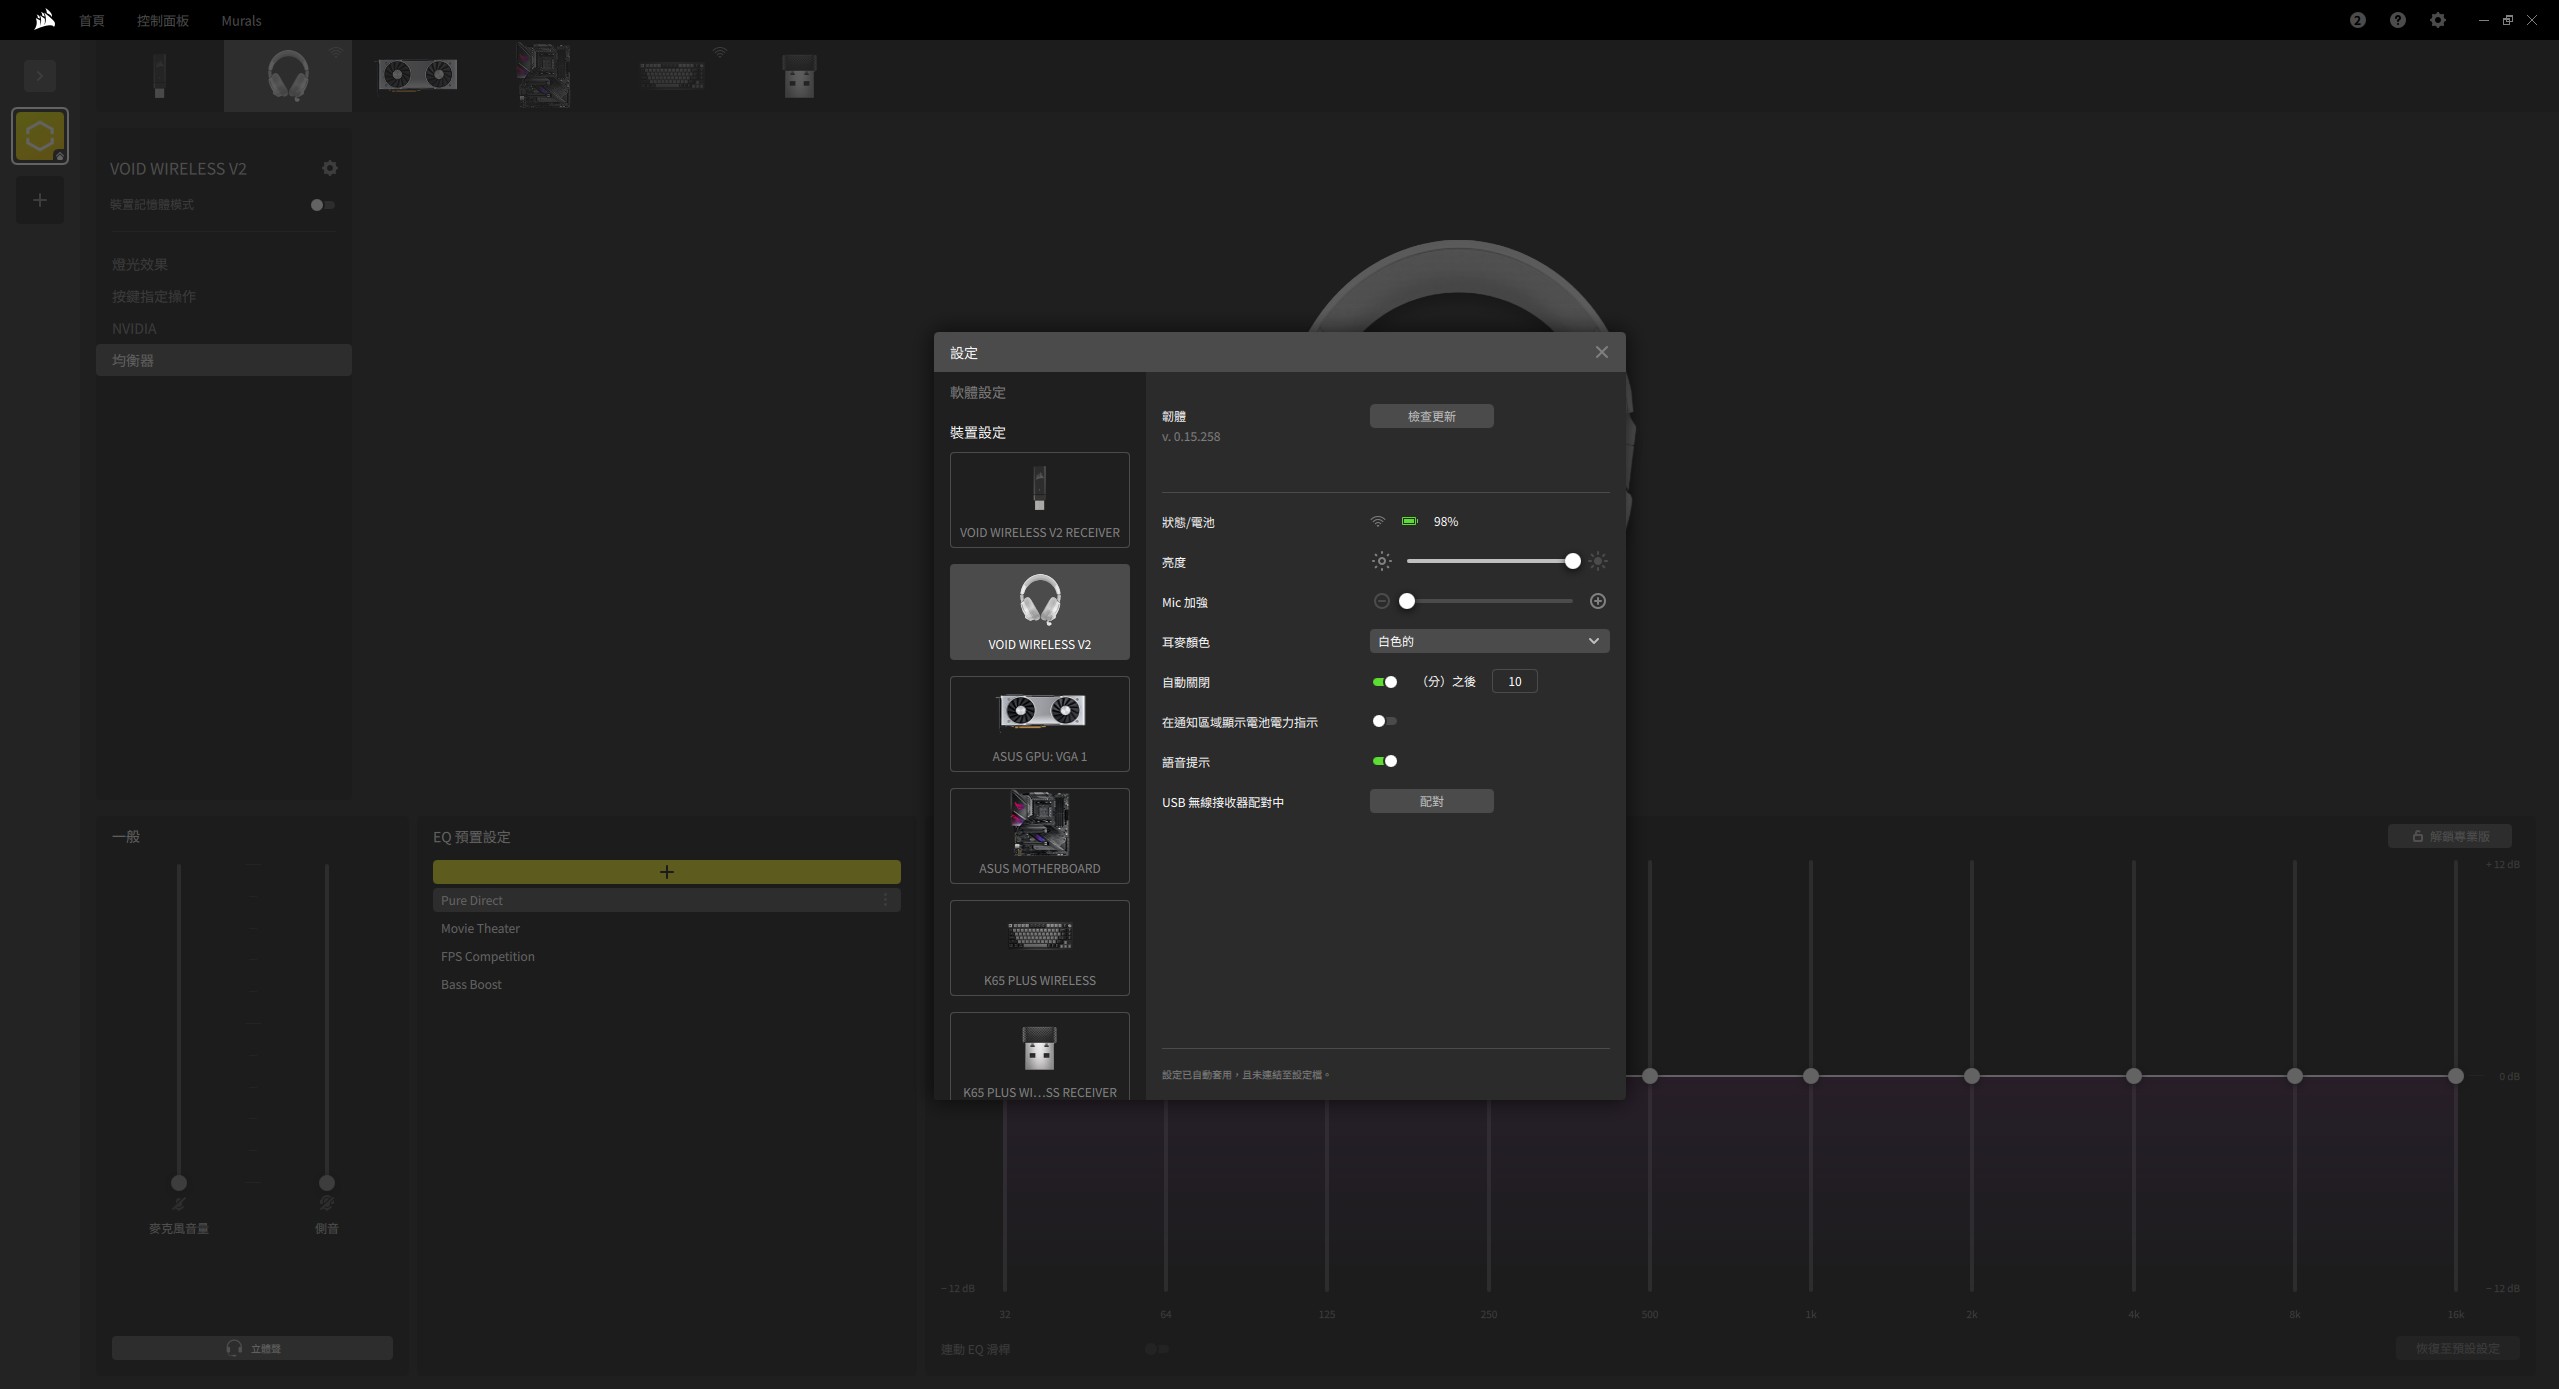Viewport: 2559px width, 1389px height.
Task: Open the help question mark icon
Action: [x=2397, y=20]
